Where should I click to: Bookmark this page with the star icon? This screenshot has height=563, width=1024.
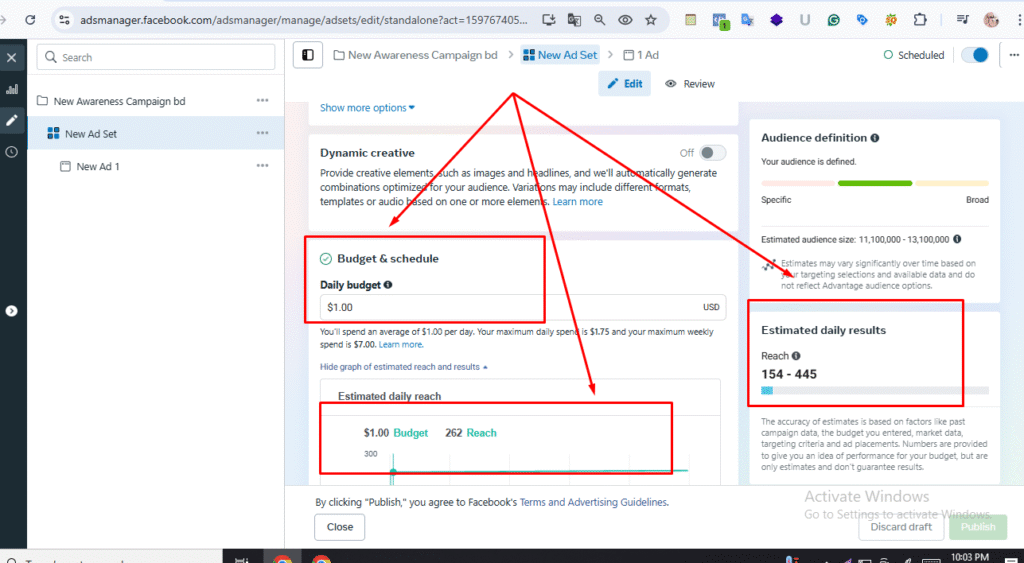[x=651, y=20]
